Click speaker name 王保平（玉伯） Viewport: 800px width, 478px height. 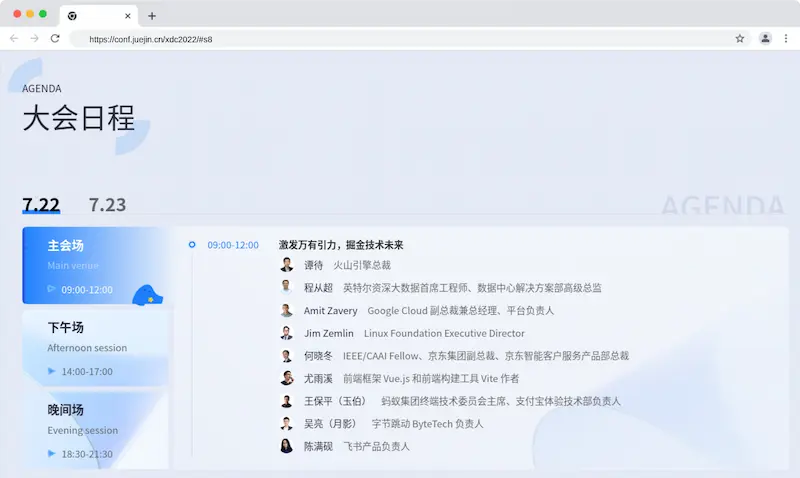(x=337, y=401)
